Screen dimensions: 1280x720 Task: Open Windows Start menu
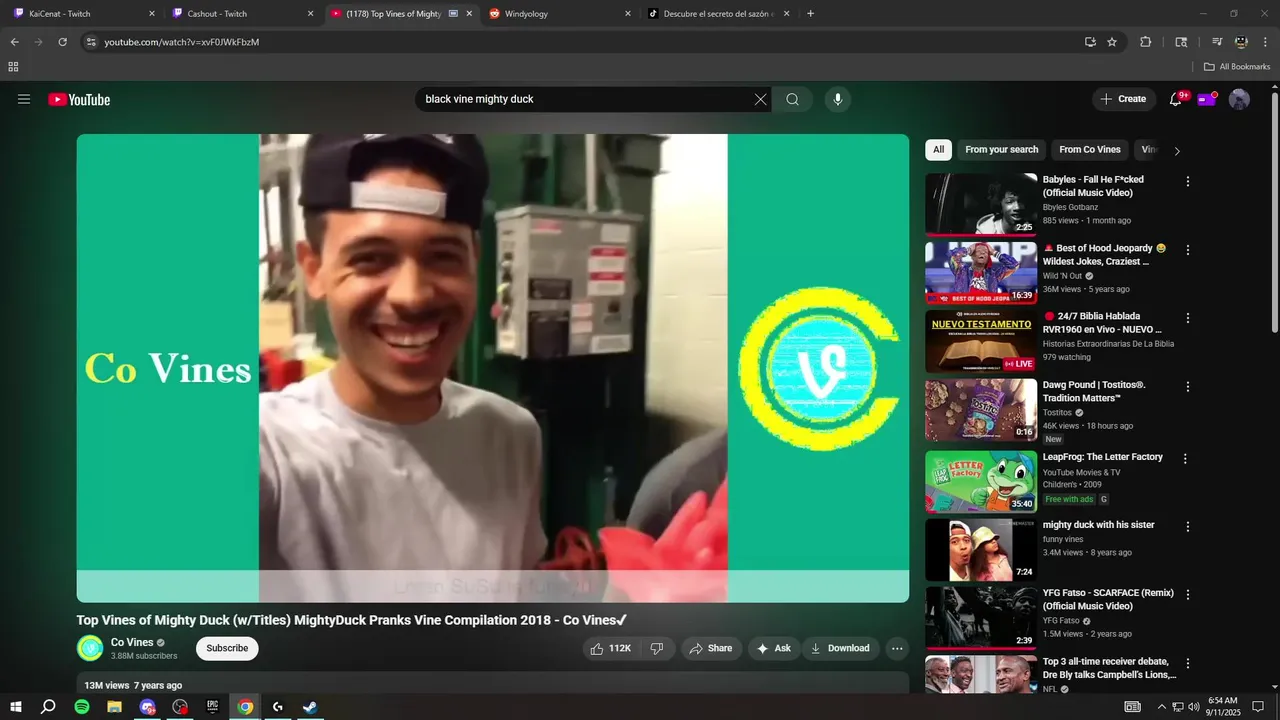[x=16, y=707]
